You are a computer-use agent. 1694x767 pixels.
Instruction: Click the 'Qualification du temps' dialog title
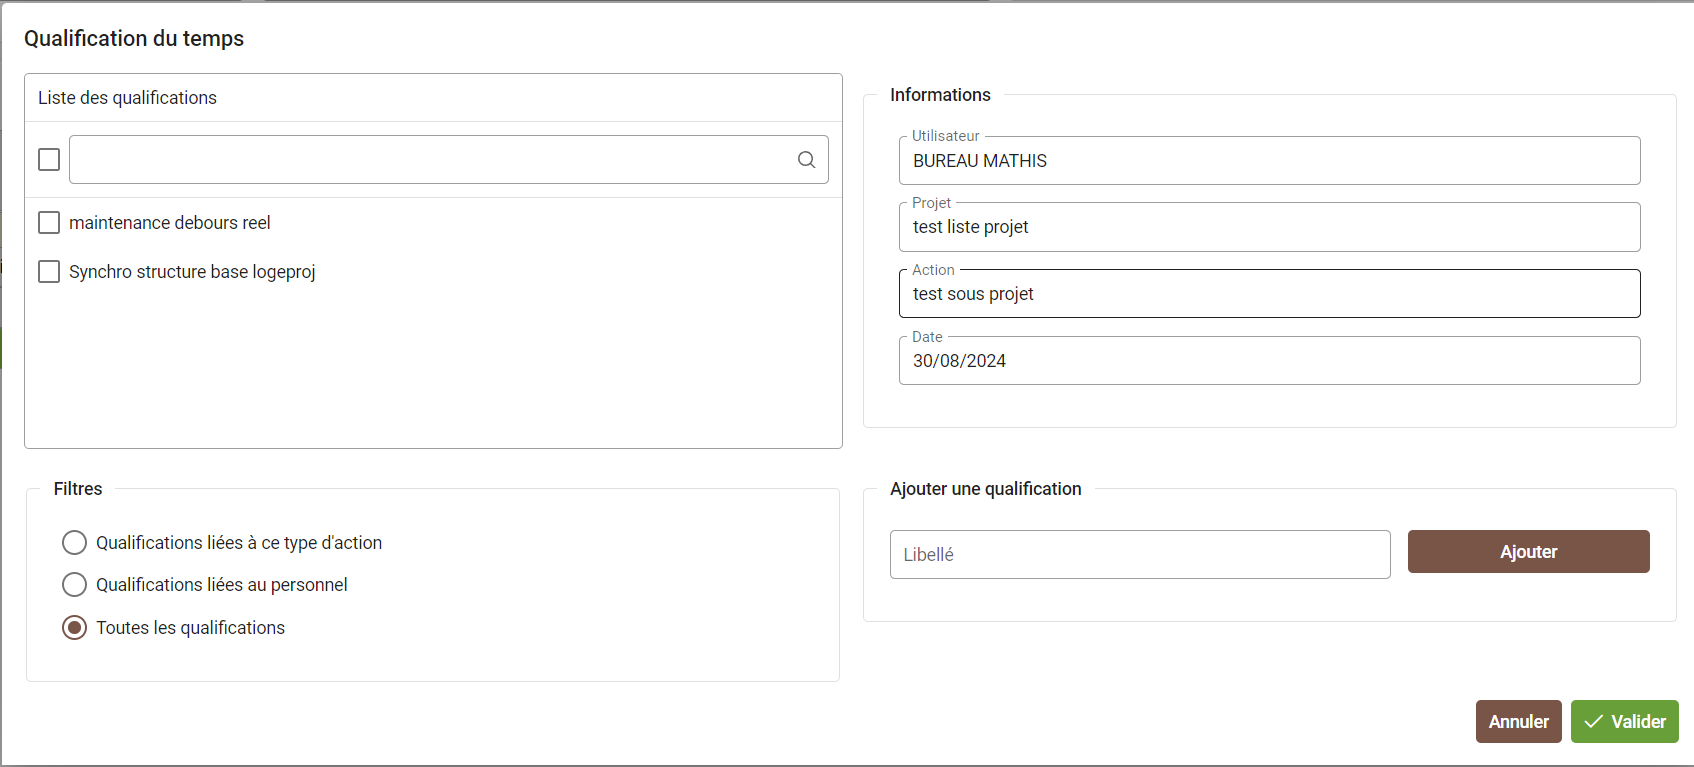point(134,39)
